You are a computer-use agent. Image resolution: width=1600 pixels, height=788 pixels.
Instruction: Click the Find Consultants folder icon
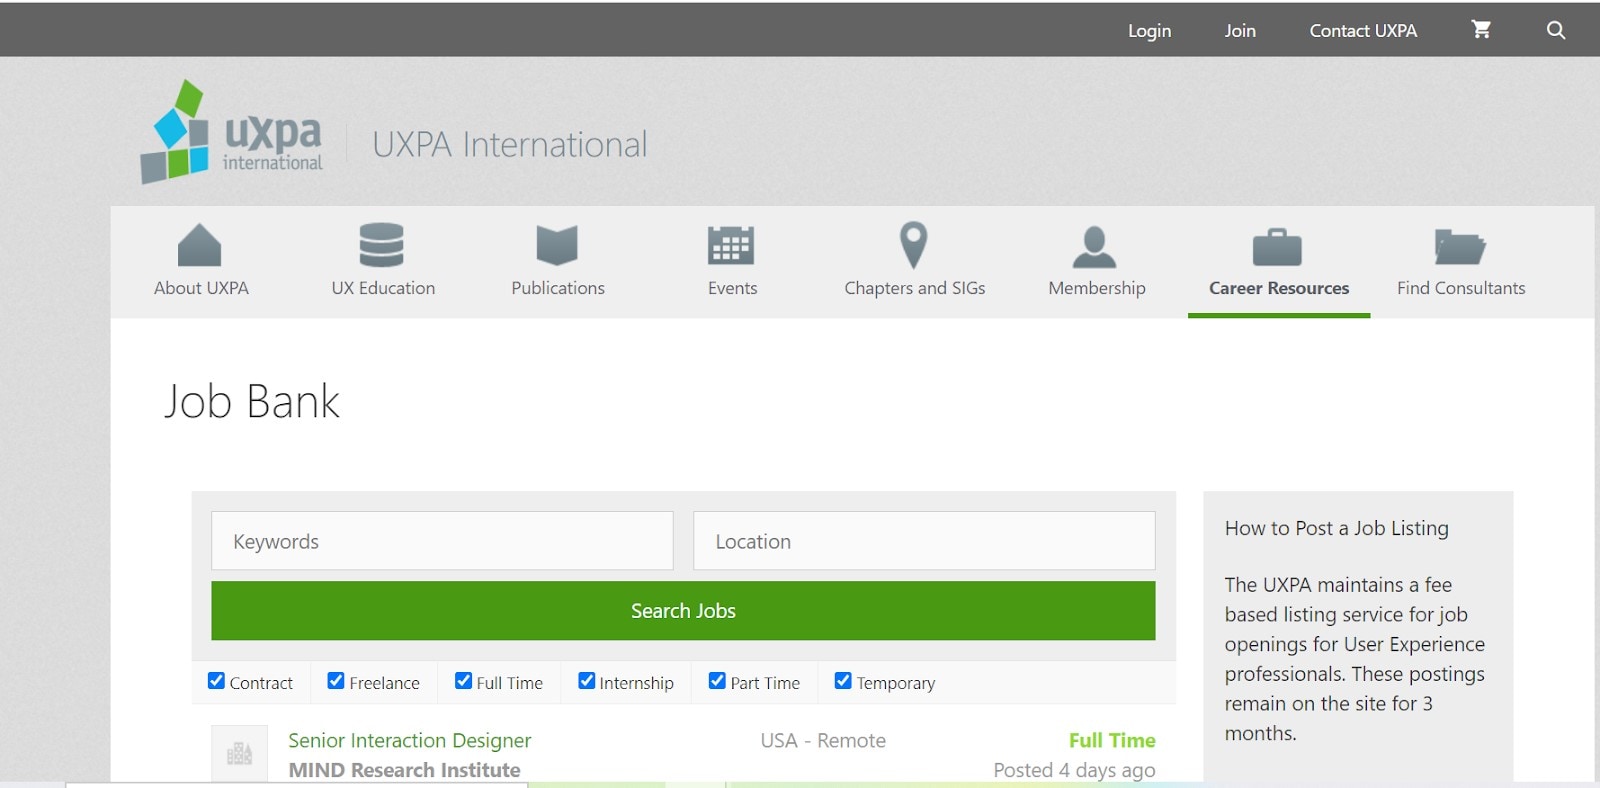pyautogui.click(x=1460, y=246)
